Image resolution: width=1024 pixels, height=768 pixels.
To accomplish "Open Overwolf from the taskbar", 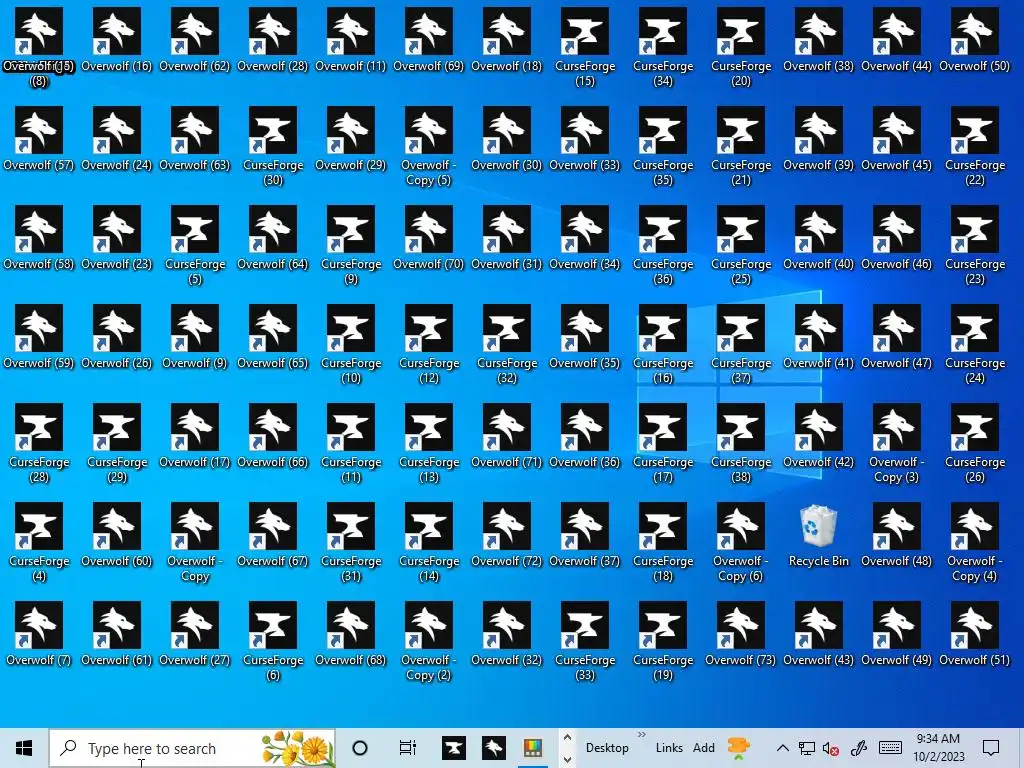I will point(494,748).
